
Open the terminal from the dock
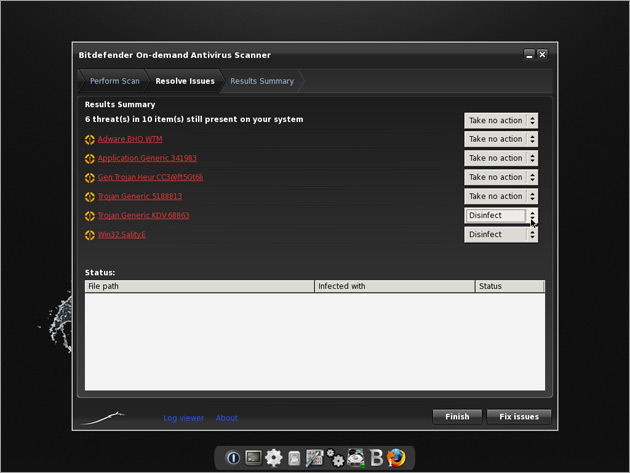point(254,457)
